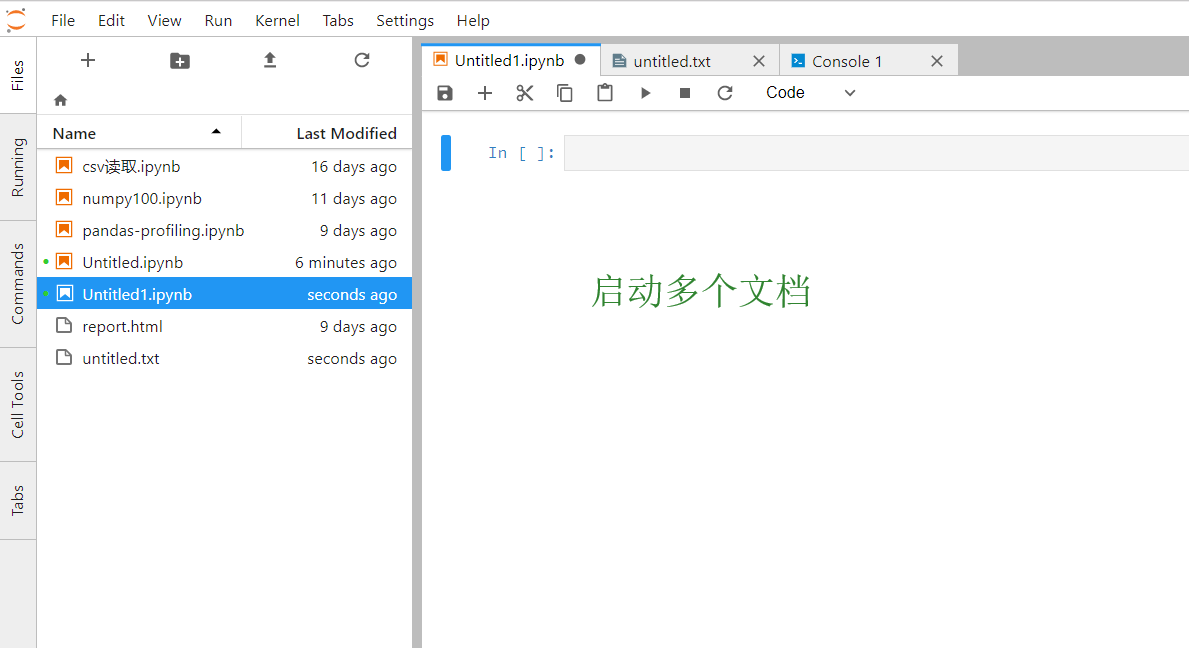The height and width of the screenshot is (648, 1189).
Task: Select pandas-profiling.ipynb in file list
Action: 224,230
